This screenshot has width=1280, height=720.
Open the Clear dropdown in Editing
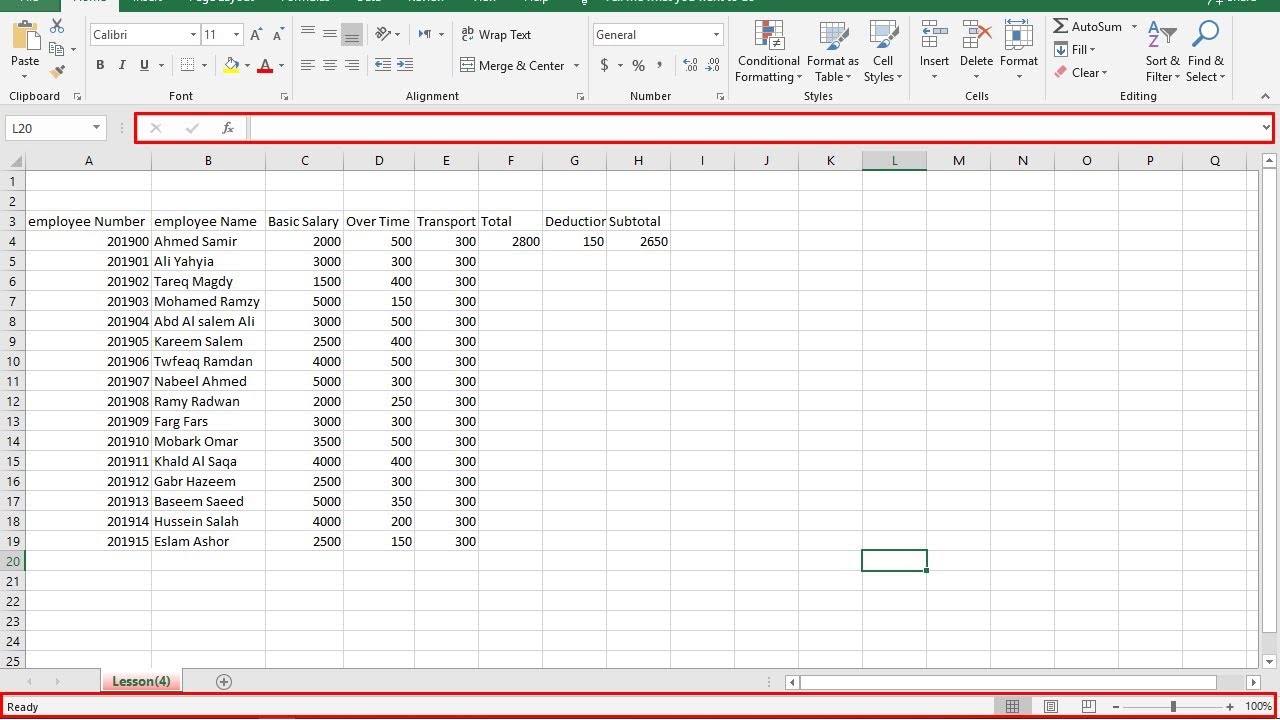1081,73
